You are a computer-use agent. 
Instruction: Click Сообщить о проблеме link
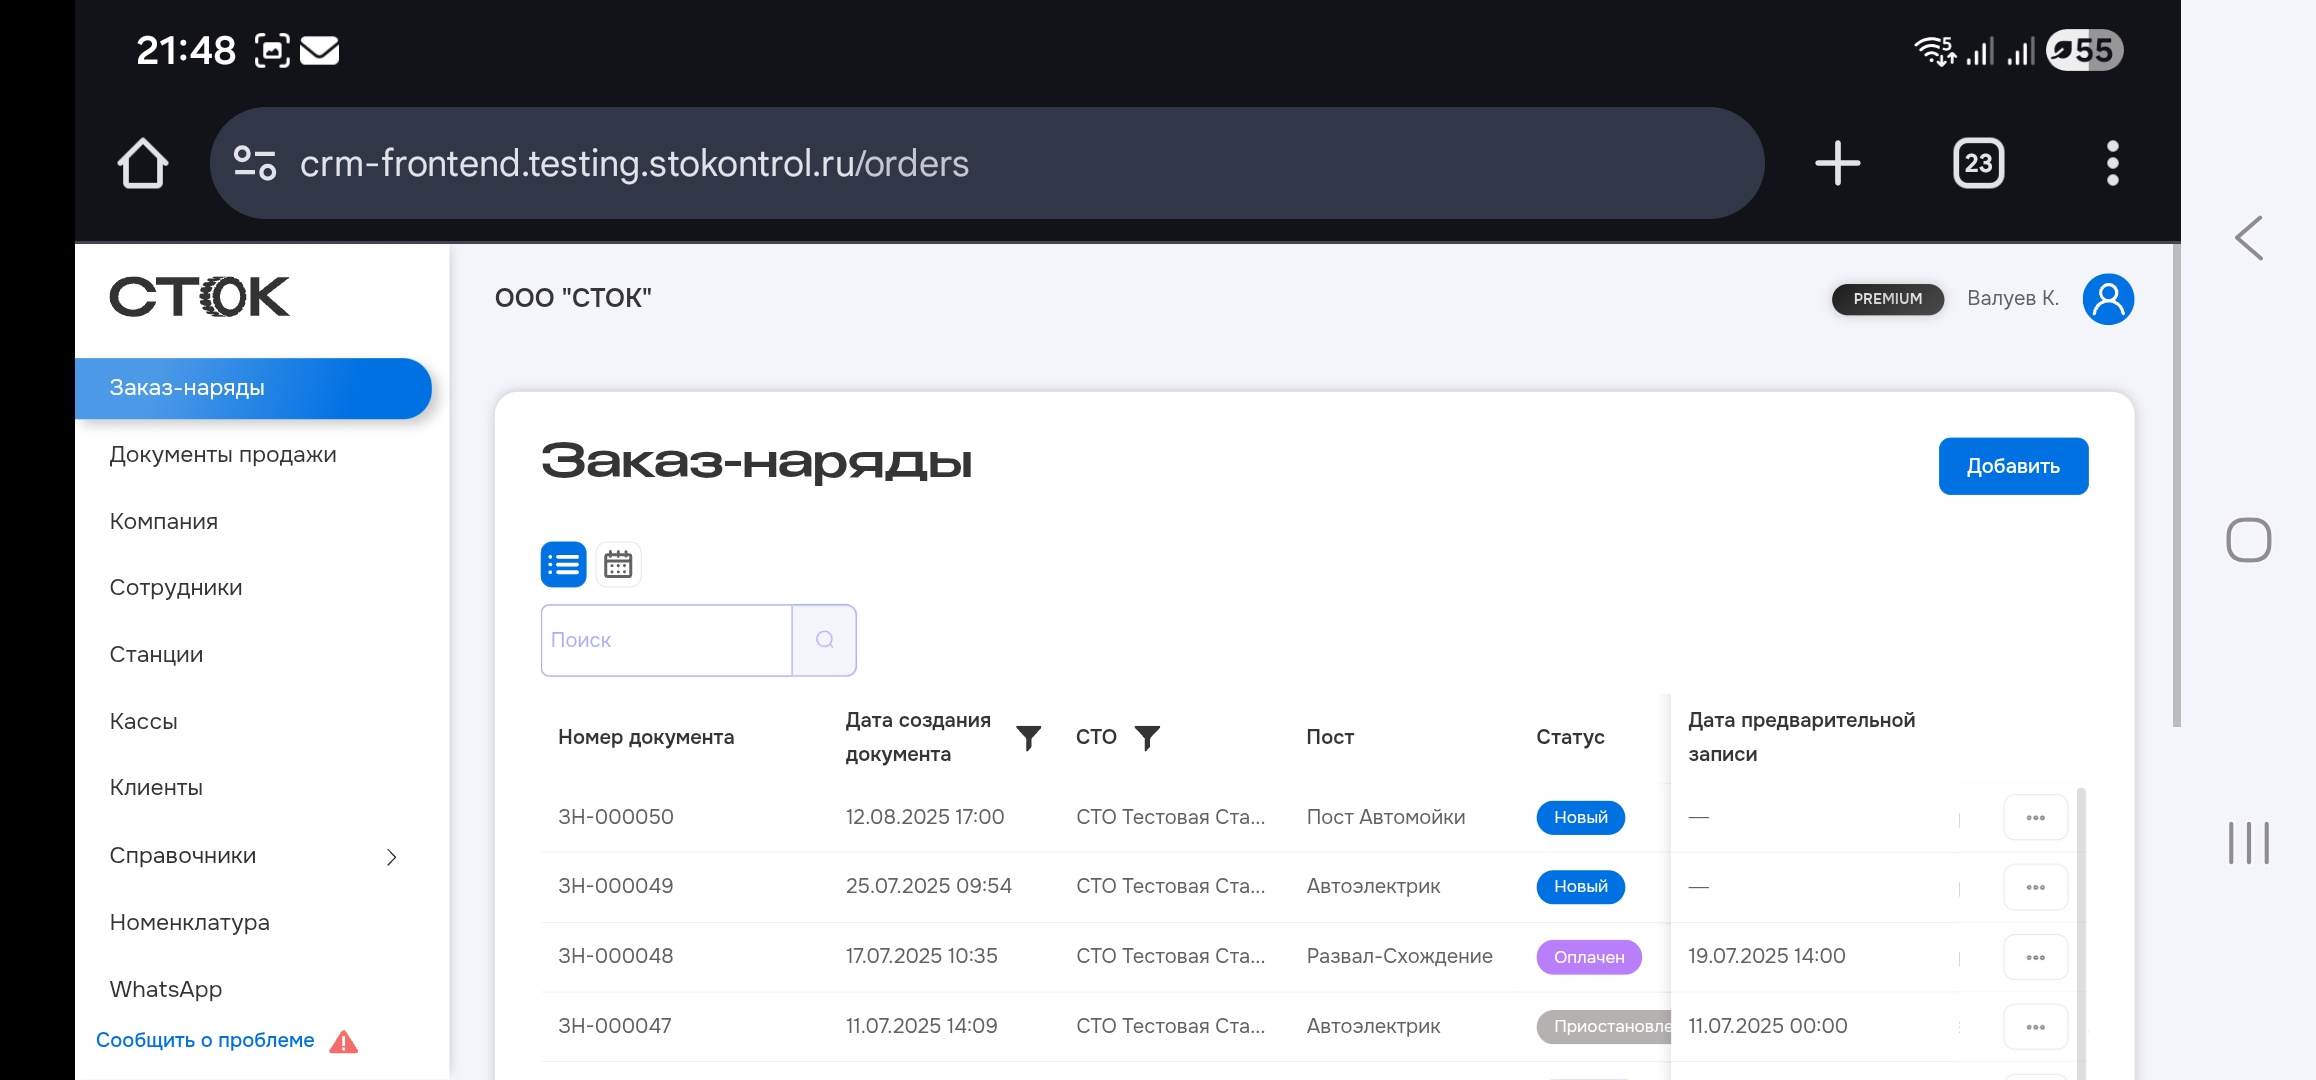(205, 1040)
